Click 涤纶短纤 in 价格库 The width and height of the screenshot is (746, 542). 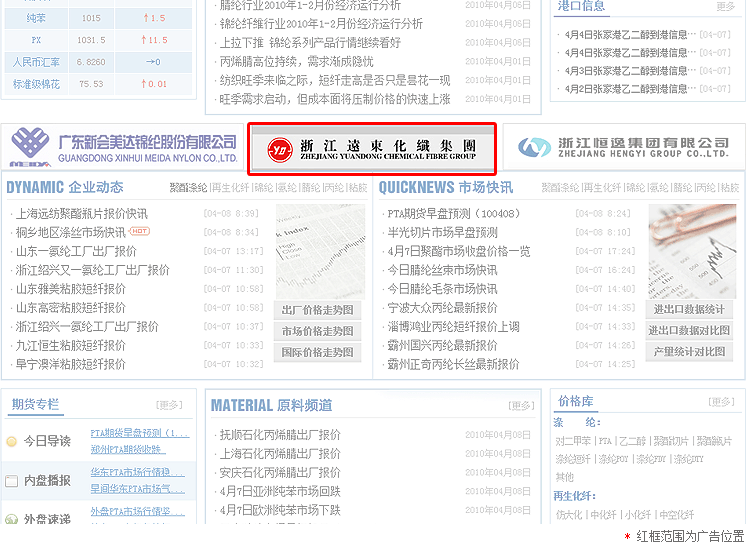(x=573, y=459)
